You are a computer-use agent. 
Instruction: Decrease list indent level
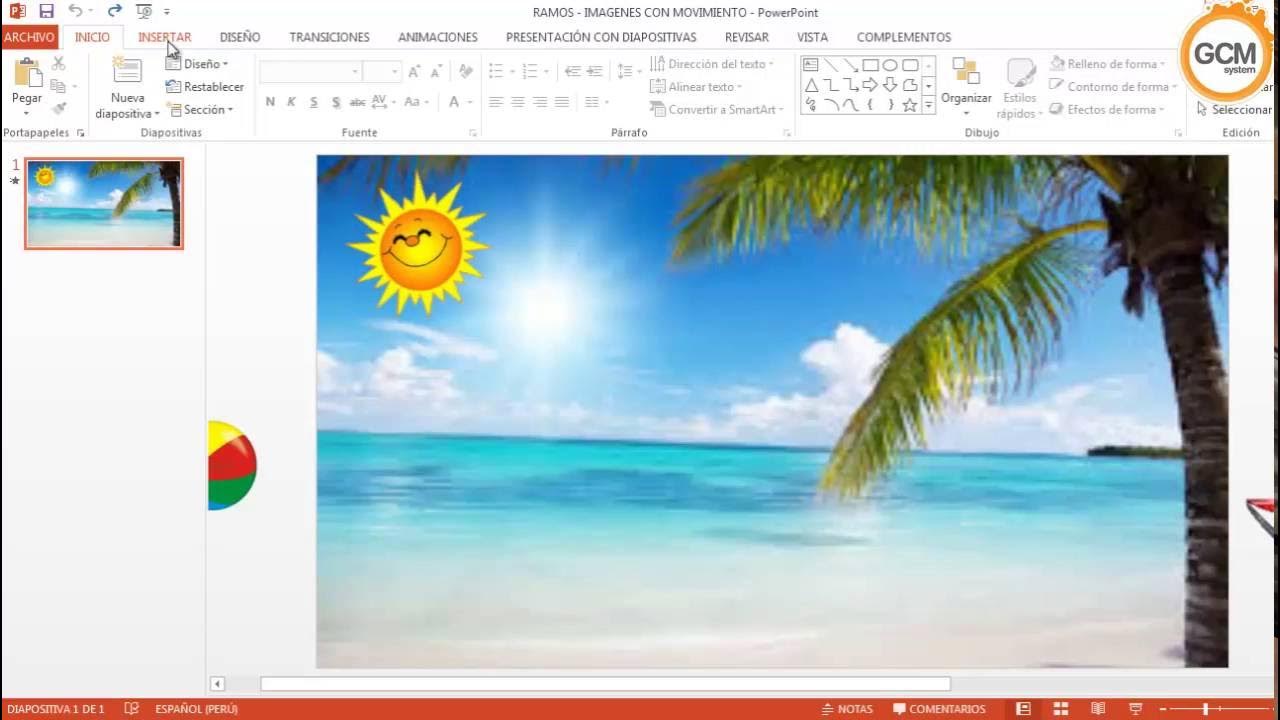point(572,72)
